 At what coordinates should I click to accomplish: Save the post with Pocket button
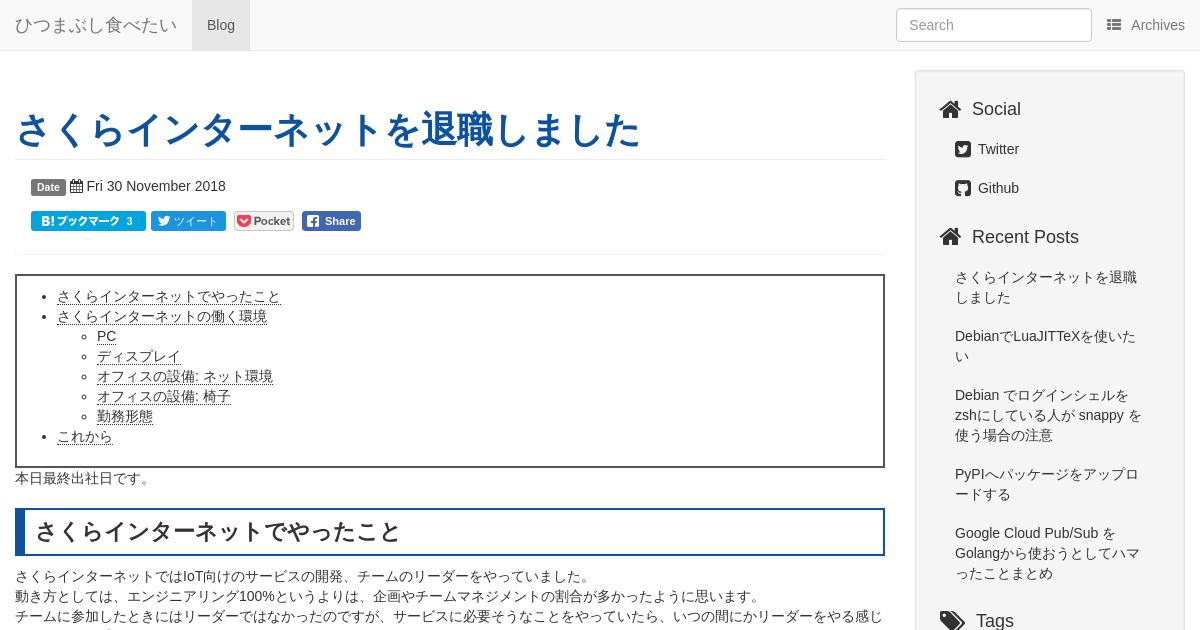point(264,221)
